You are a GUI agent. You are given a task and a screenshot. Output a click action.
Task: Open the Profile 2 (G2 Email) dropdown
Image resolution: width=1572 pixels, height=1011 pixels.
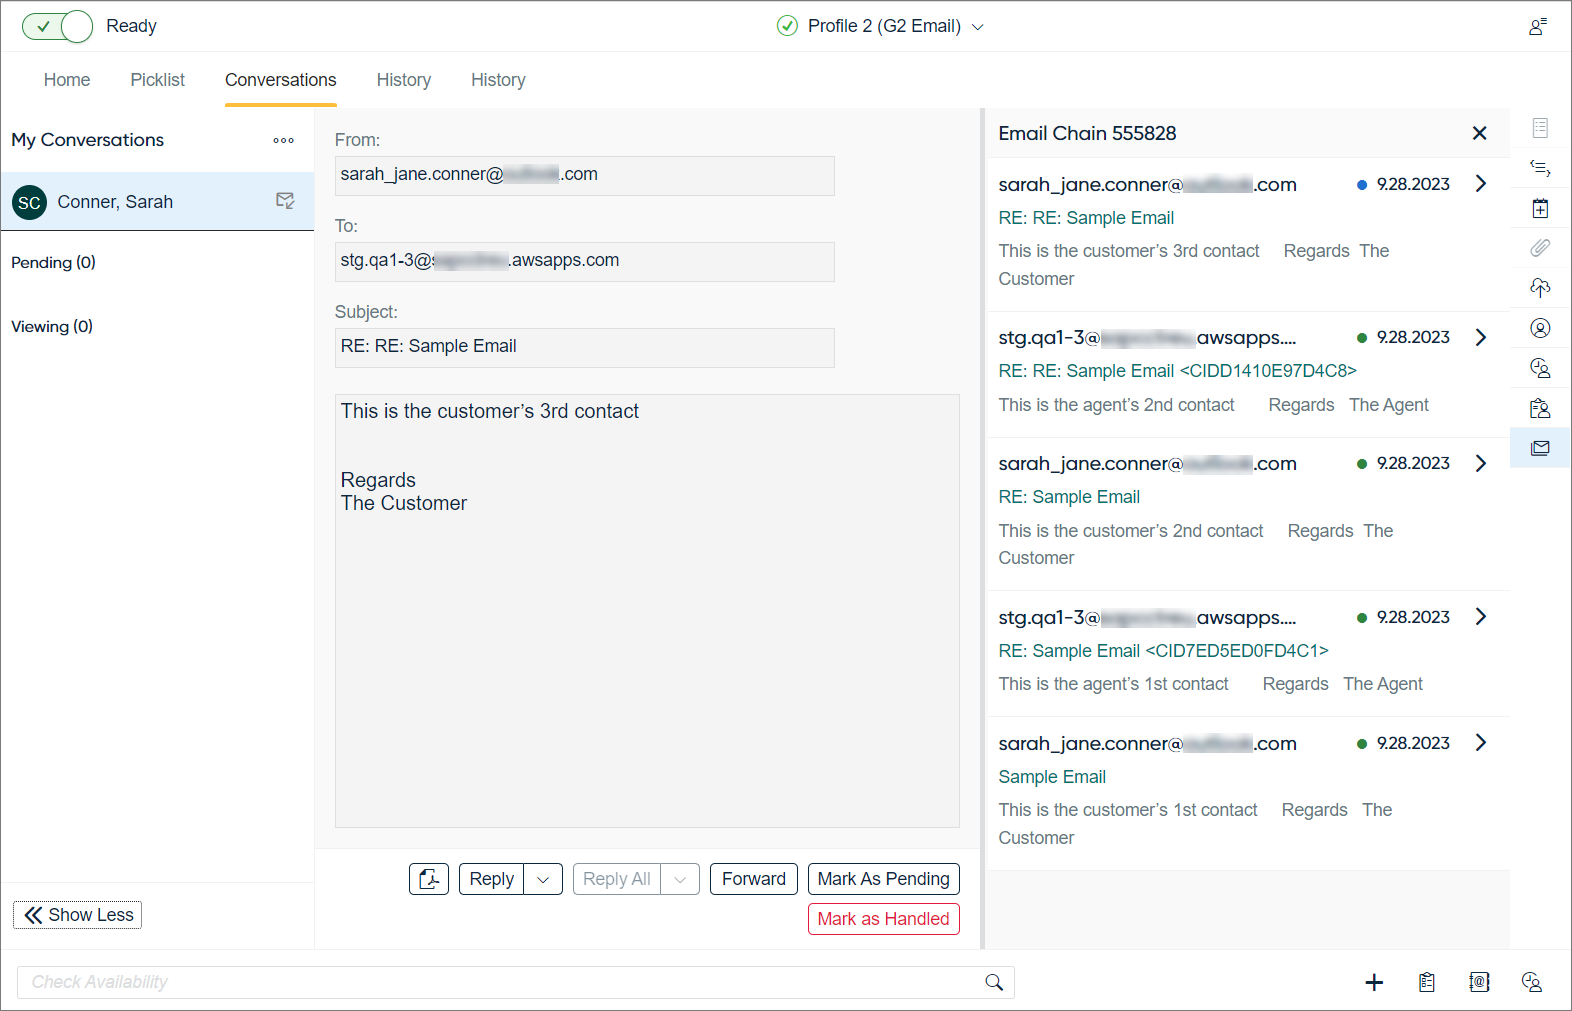point(881,26)
